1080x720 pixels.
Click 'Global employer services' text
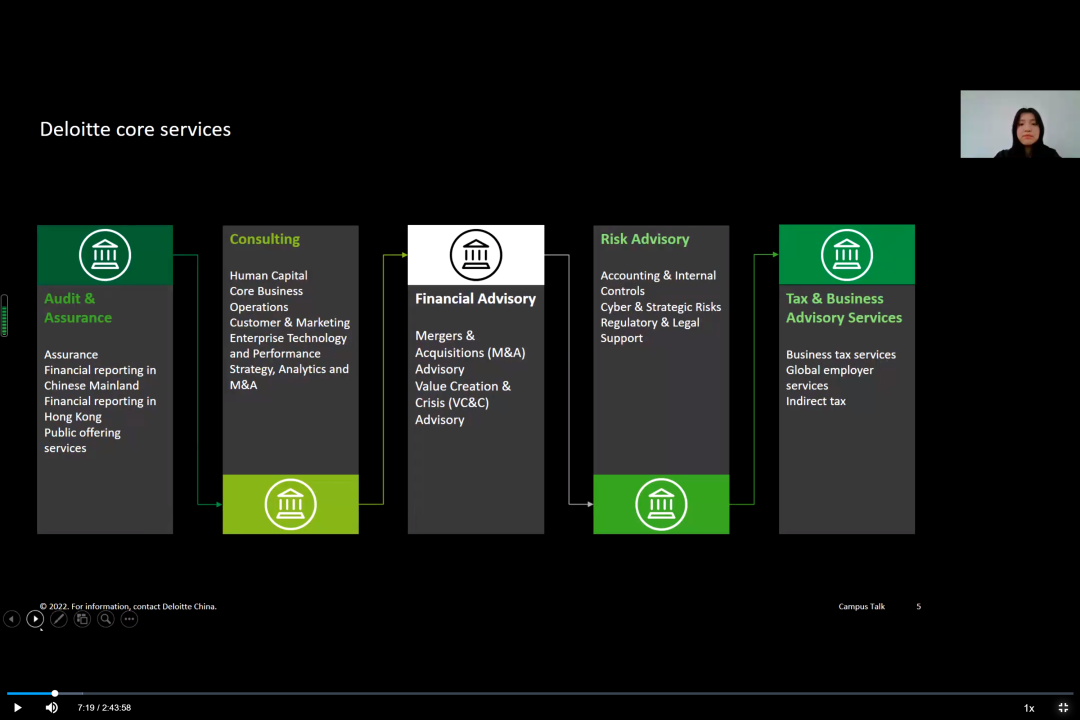[829, 378]
